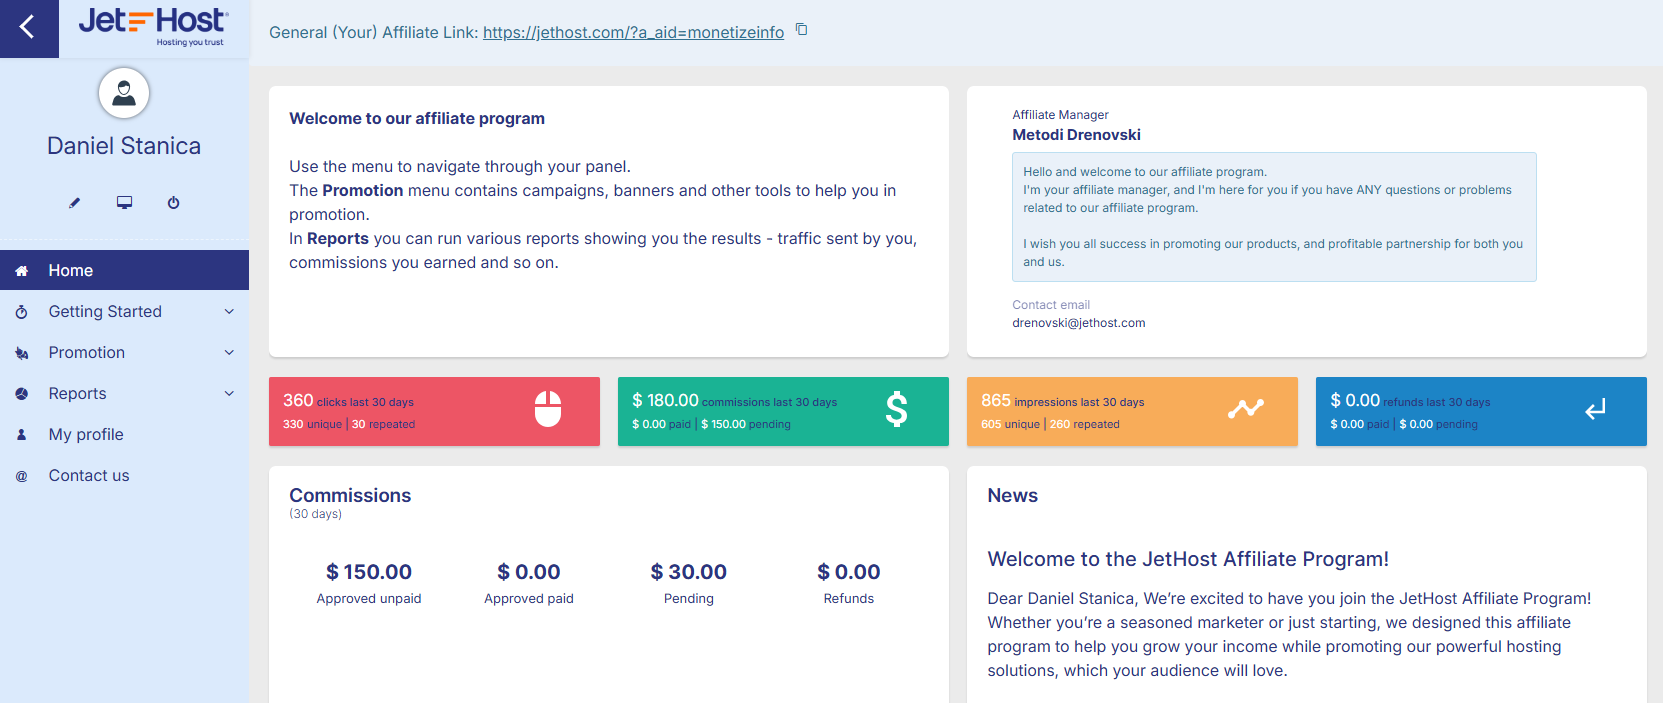Click the stopwatch icon beside Getting Started
The image size is (1663, 703).
click(x=22, y=312)
